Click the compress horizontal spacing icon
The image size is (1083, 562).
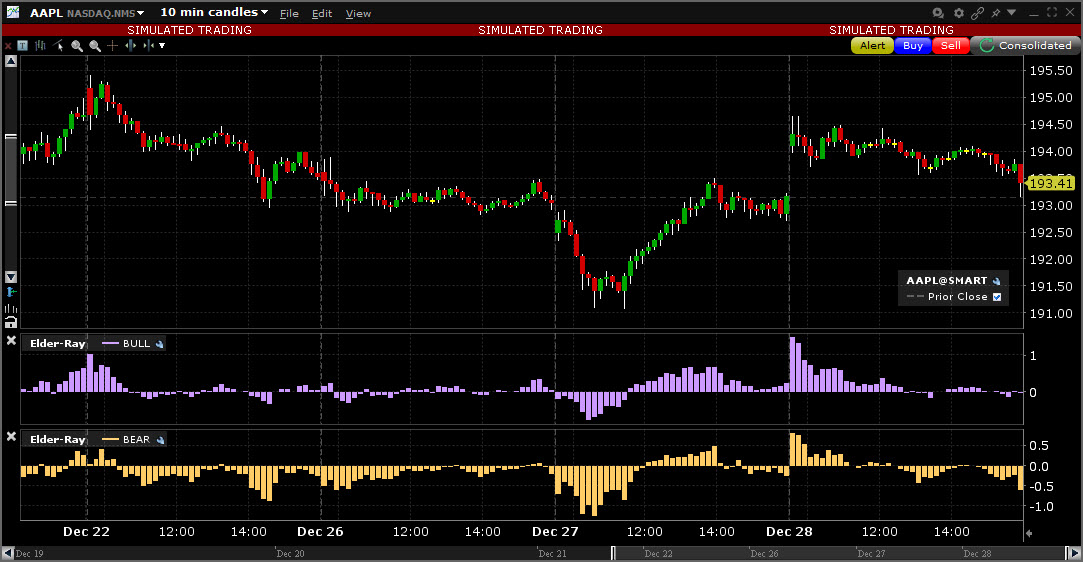148,46
